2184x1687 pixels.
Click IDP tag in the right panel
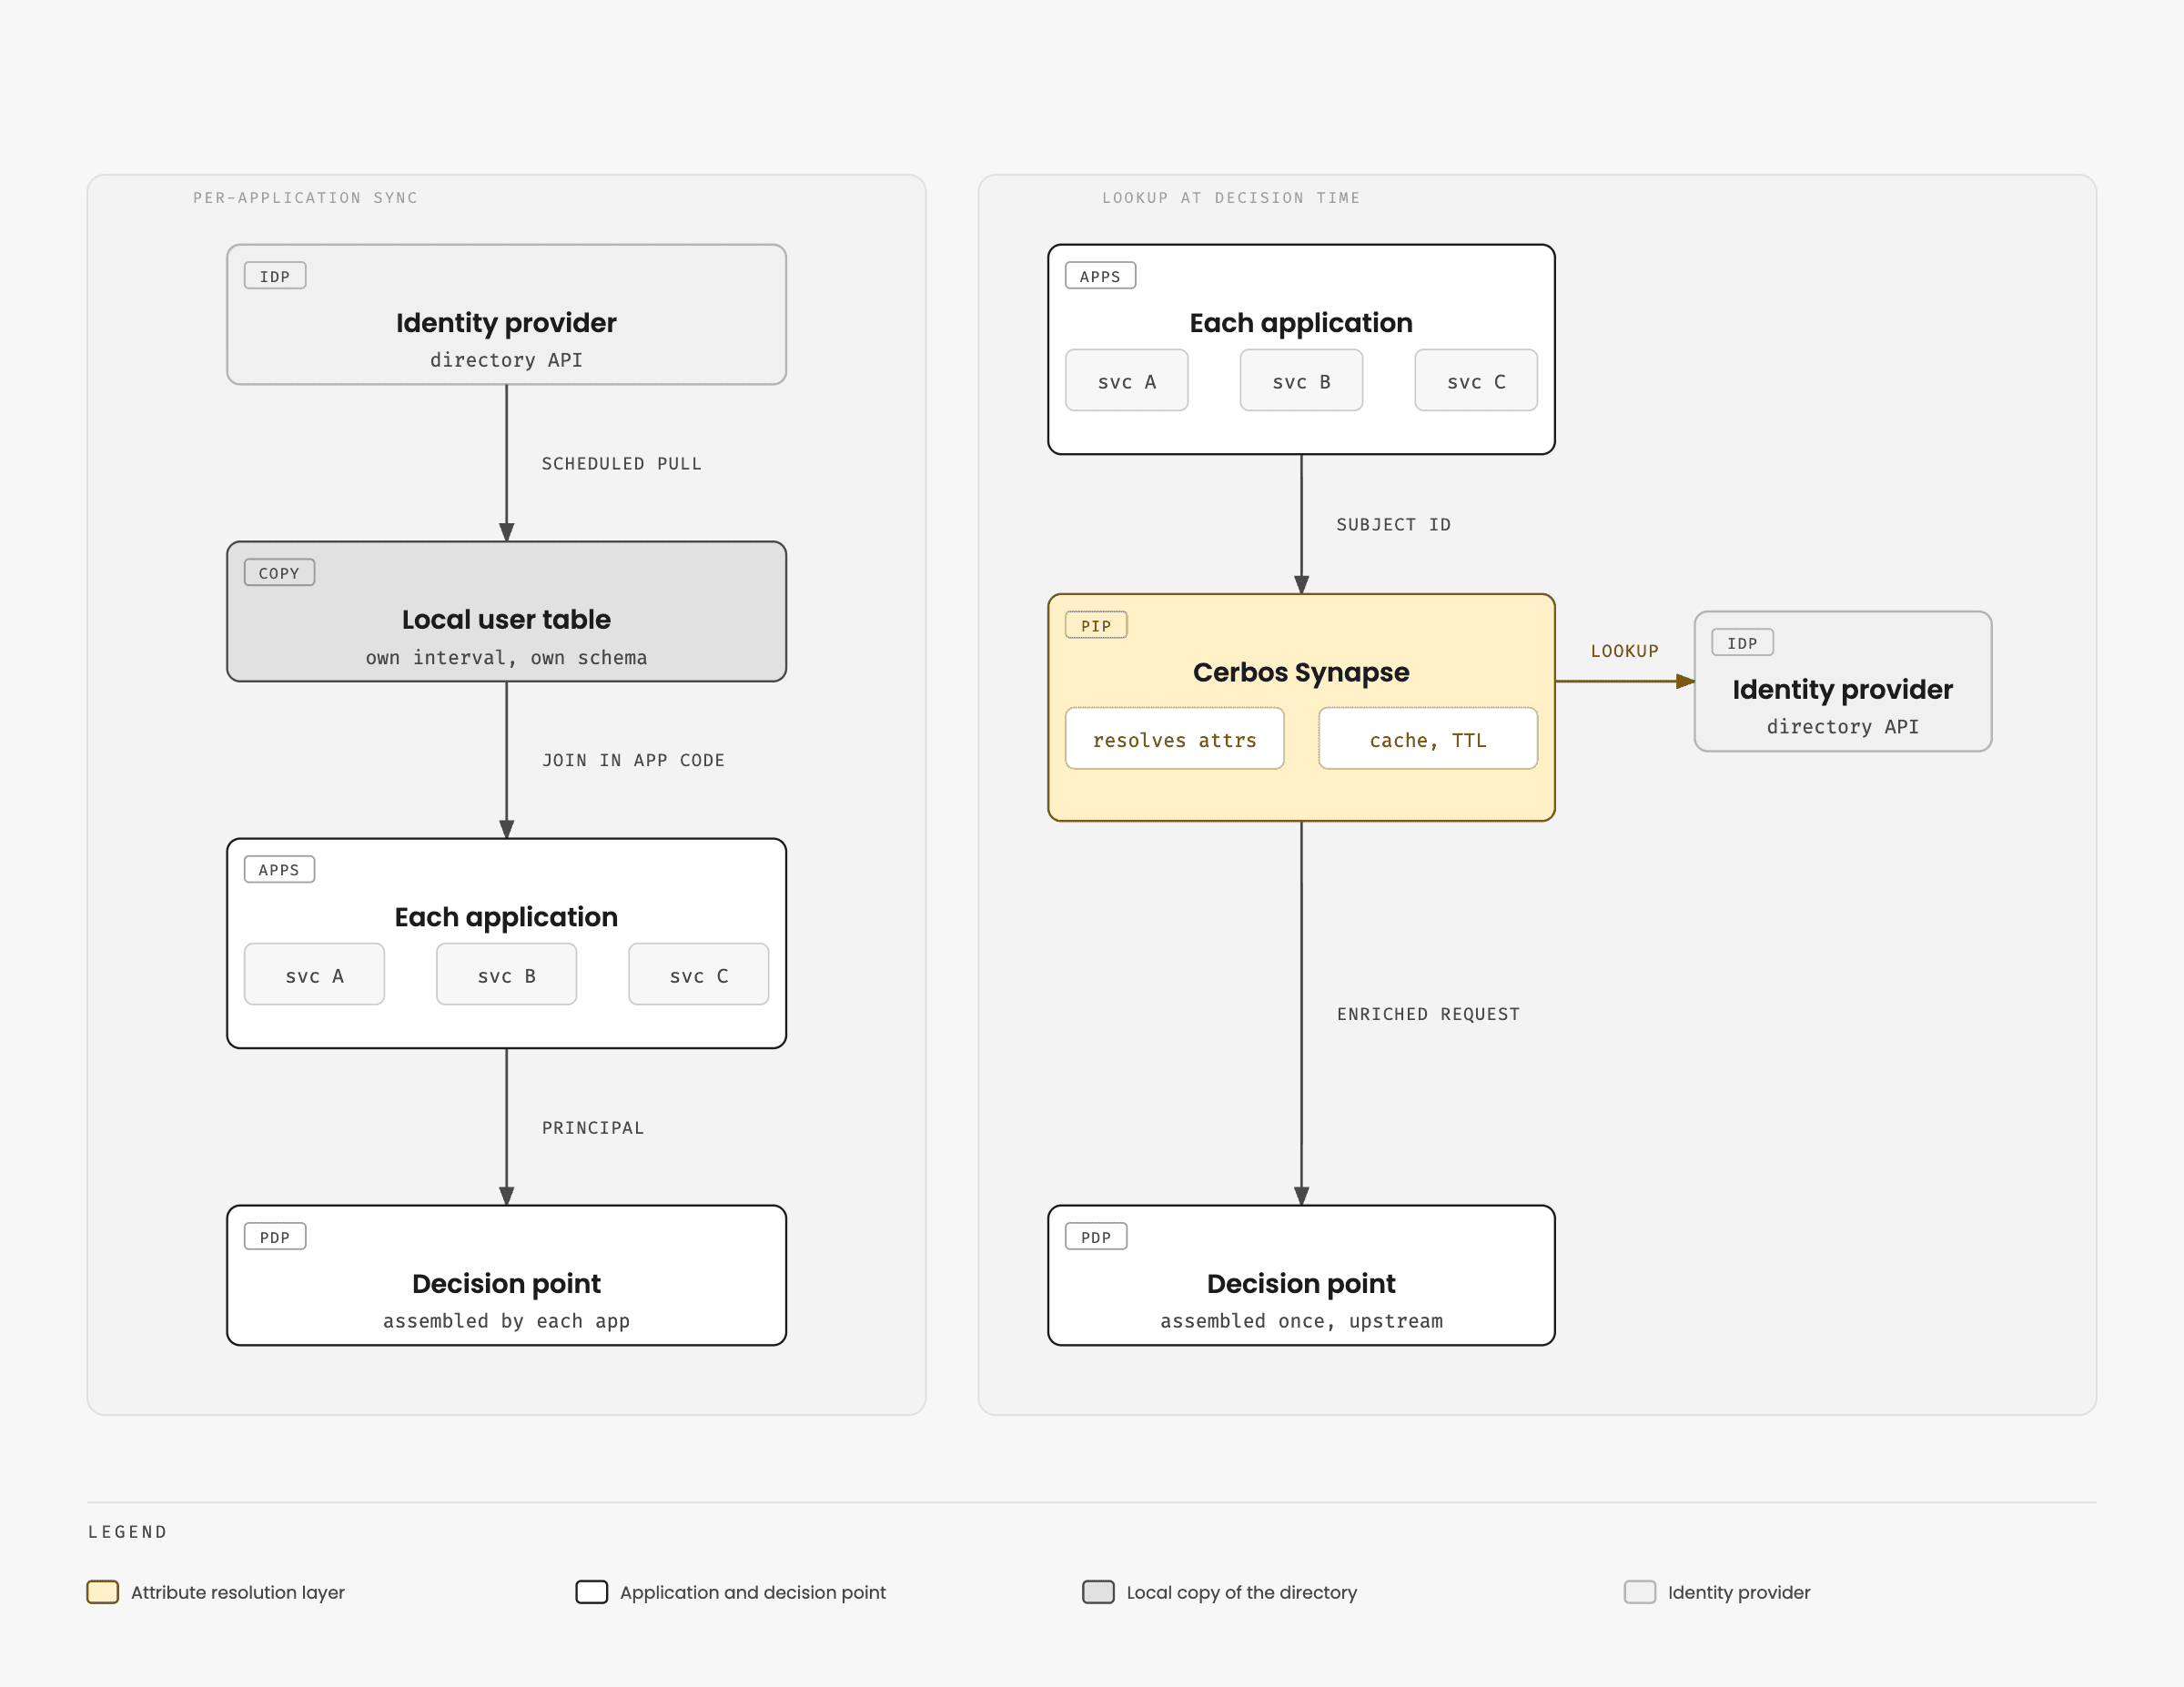click(1742, 643)
